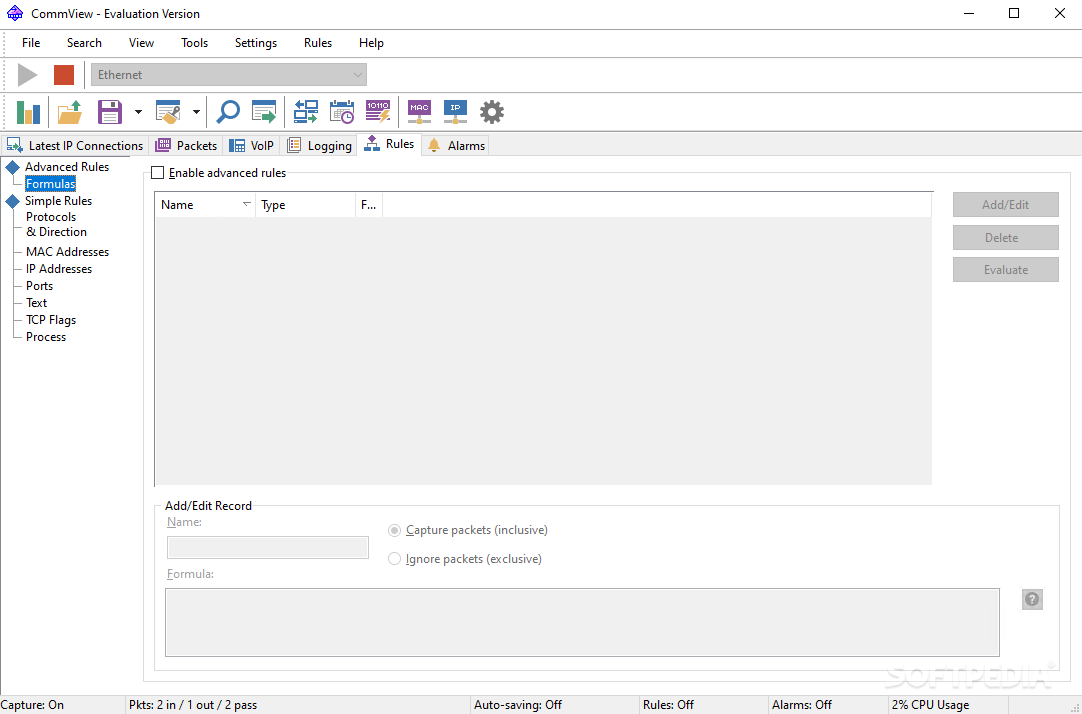The width and height of the screenshot is (1082, 714).
Task: Click the Formula text area
Action: pos(582,622)
